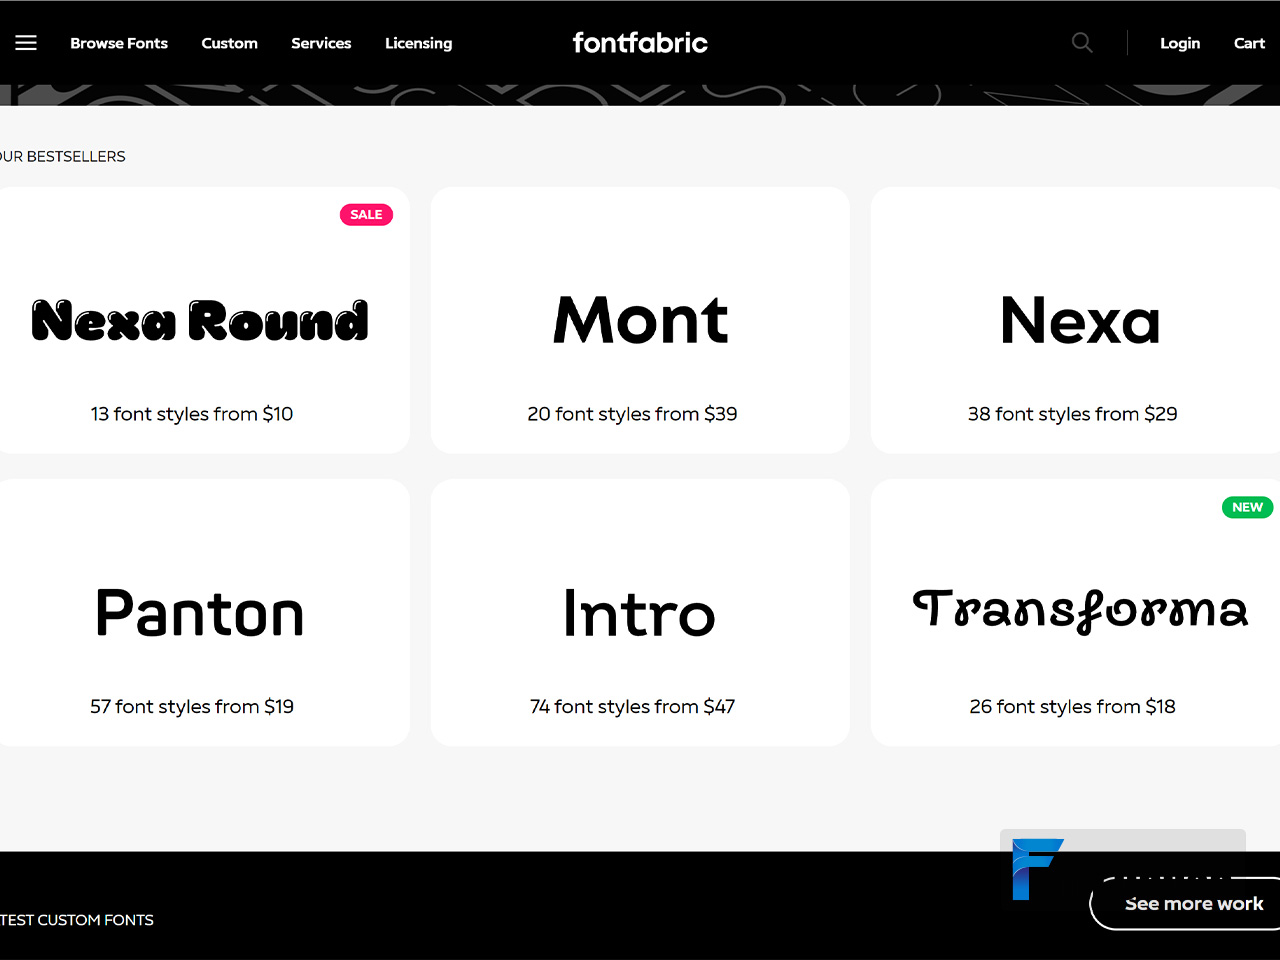The image size is (1280, 960).
Task: Open the Custom menu item
Action: [229, 43]
